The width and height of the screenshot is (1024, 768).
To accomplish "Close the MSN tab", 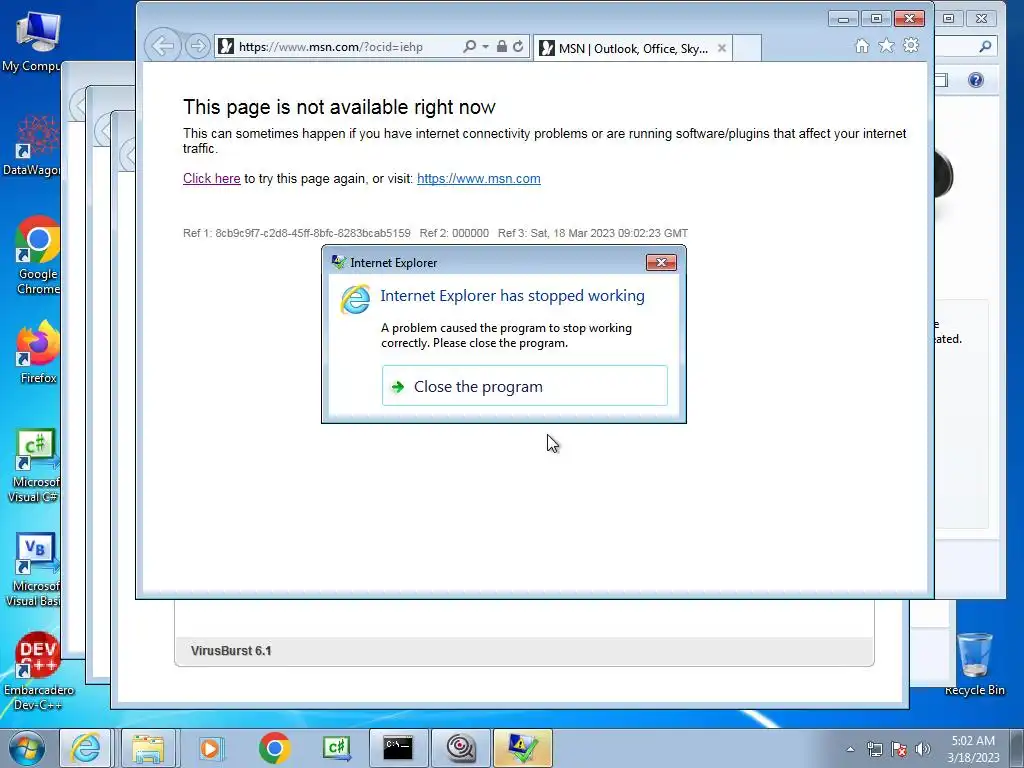I will (722, 48).
